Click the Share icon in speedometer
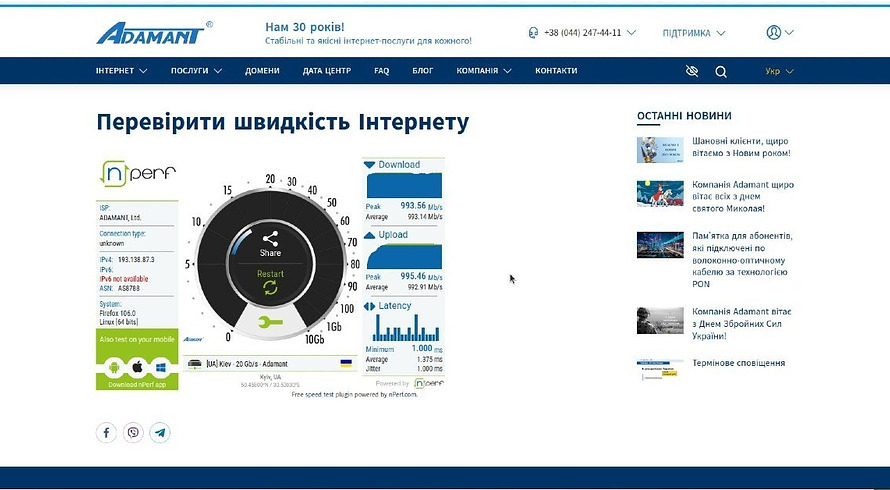890x490 pixels. pos(270,238)
